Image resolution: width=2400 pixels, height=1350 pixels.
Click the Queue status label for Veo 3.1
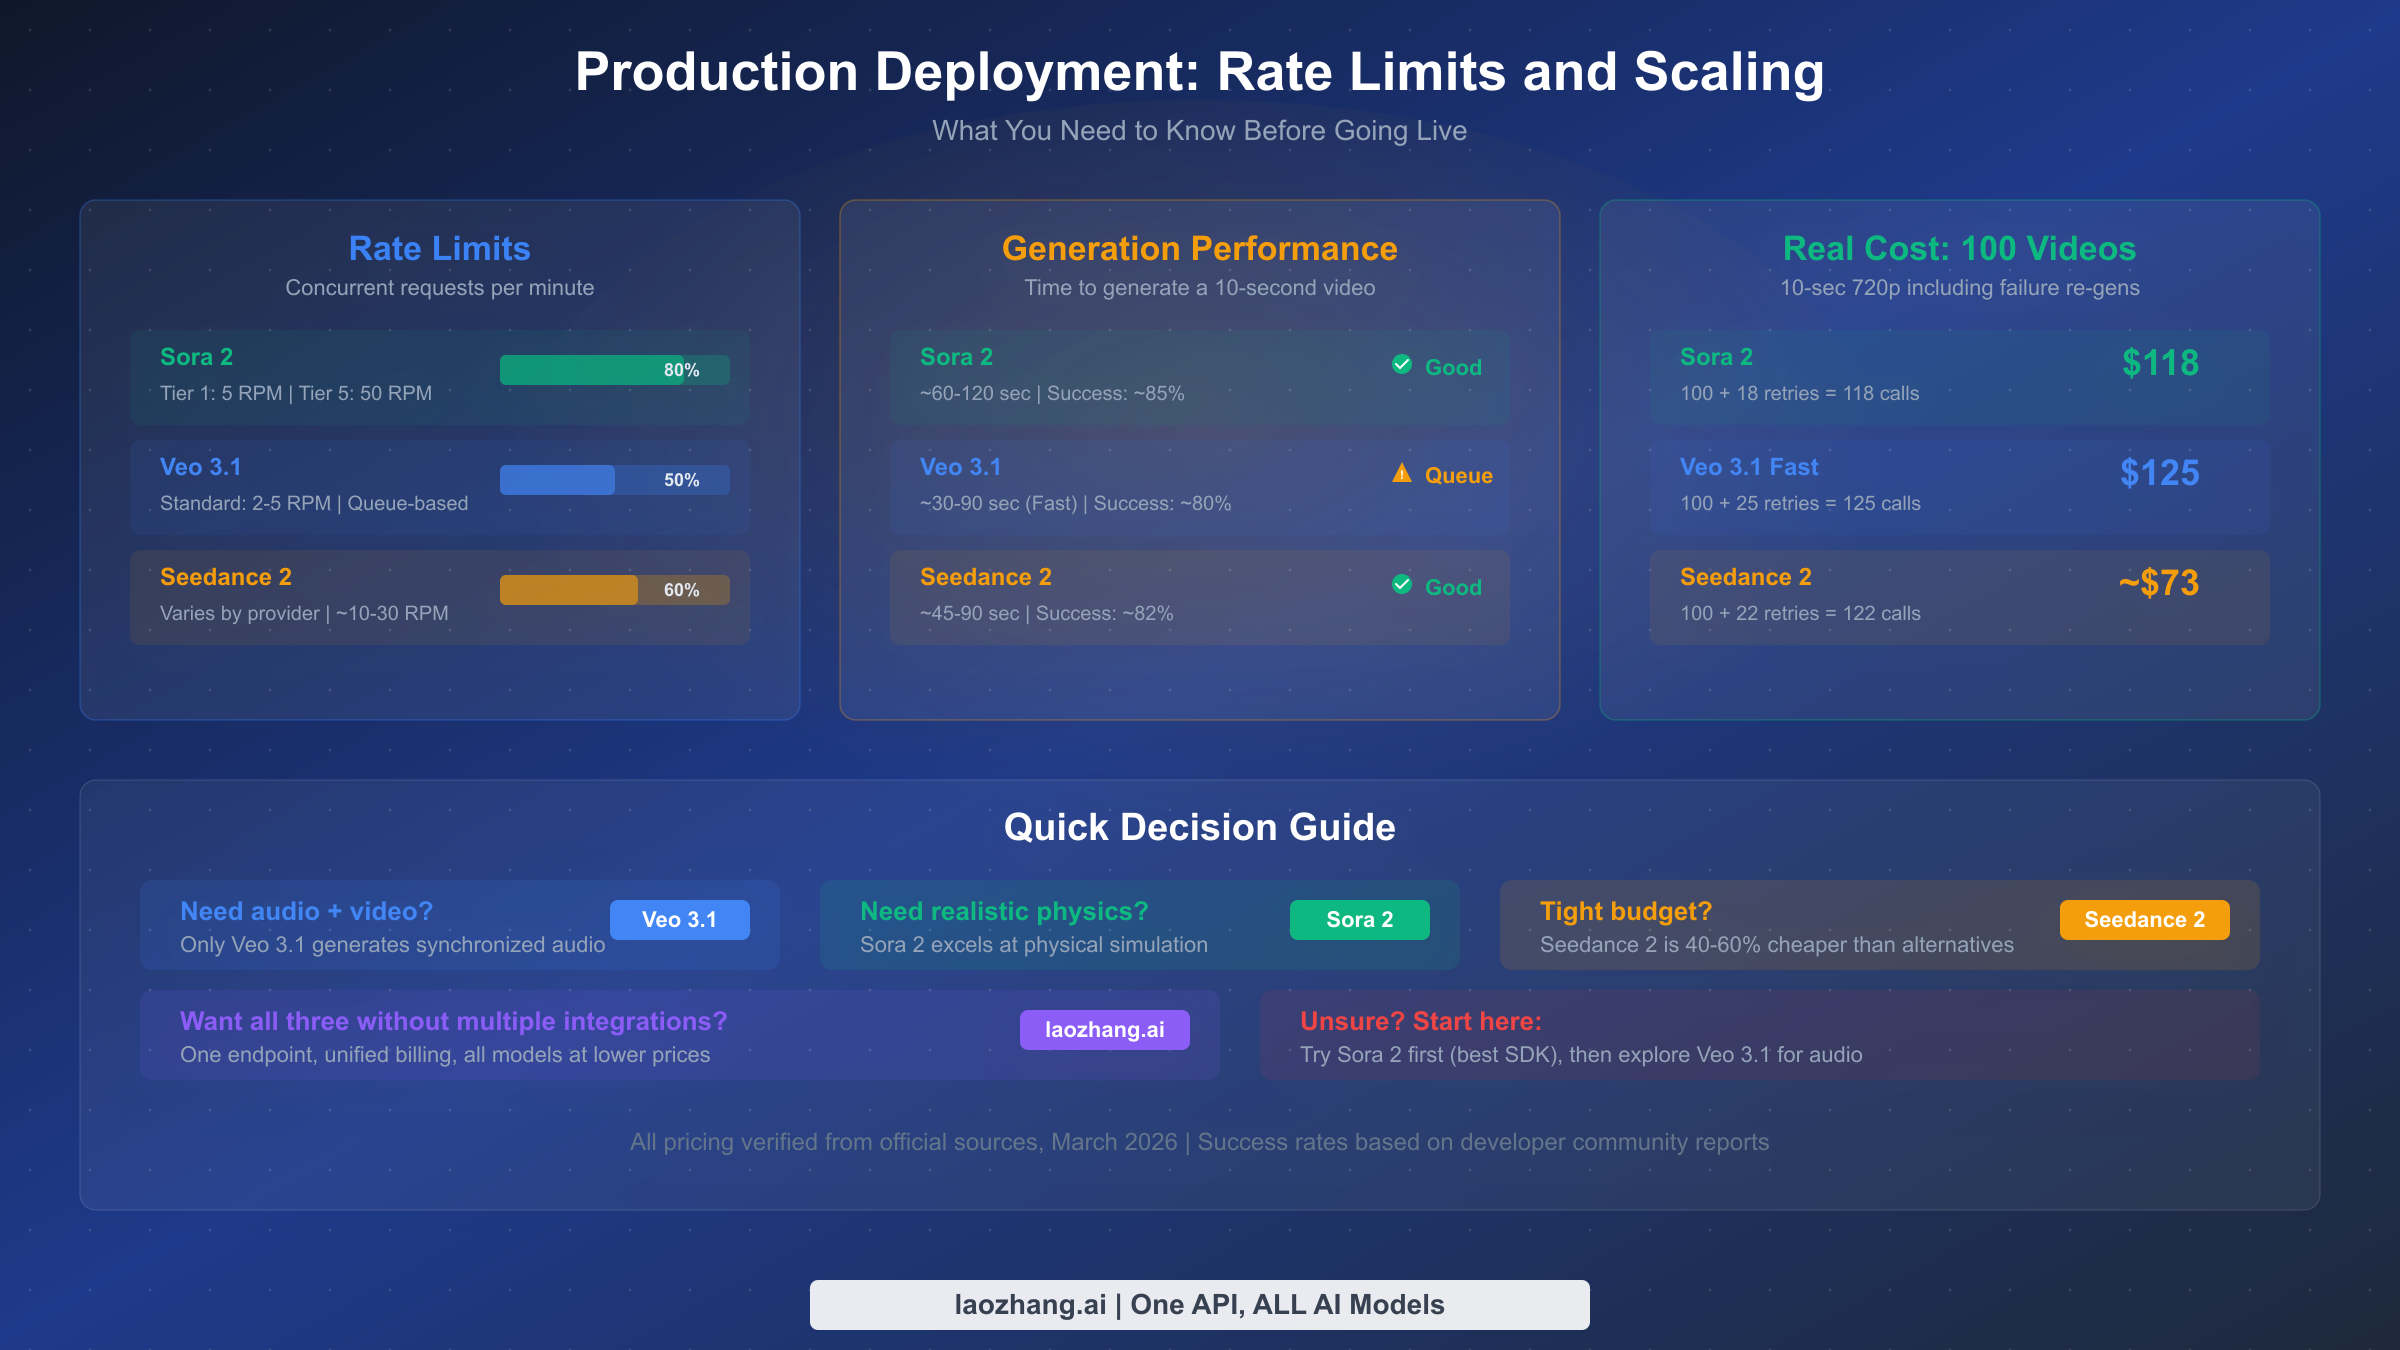tap(1458, 474)
